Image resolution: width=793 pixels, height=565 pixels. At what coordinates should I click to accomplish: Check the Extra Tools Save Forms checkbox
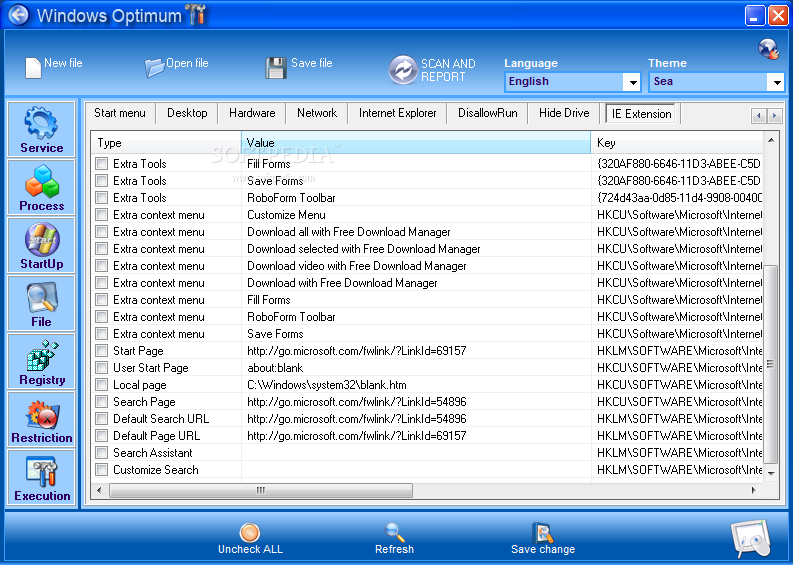[x=102, y=181]
